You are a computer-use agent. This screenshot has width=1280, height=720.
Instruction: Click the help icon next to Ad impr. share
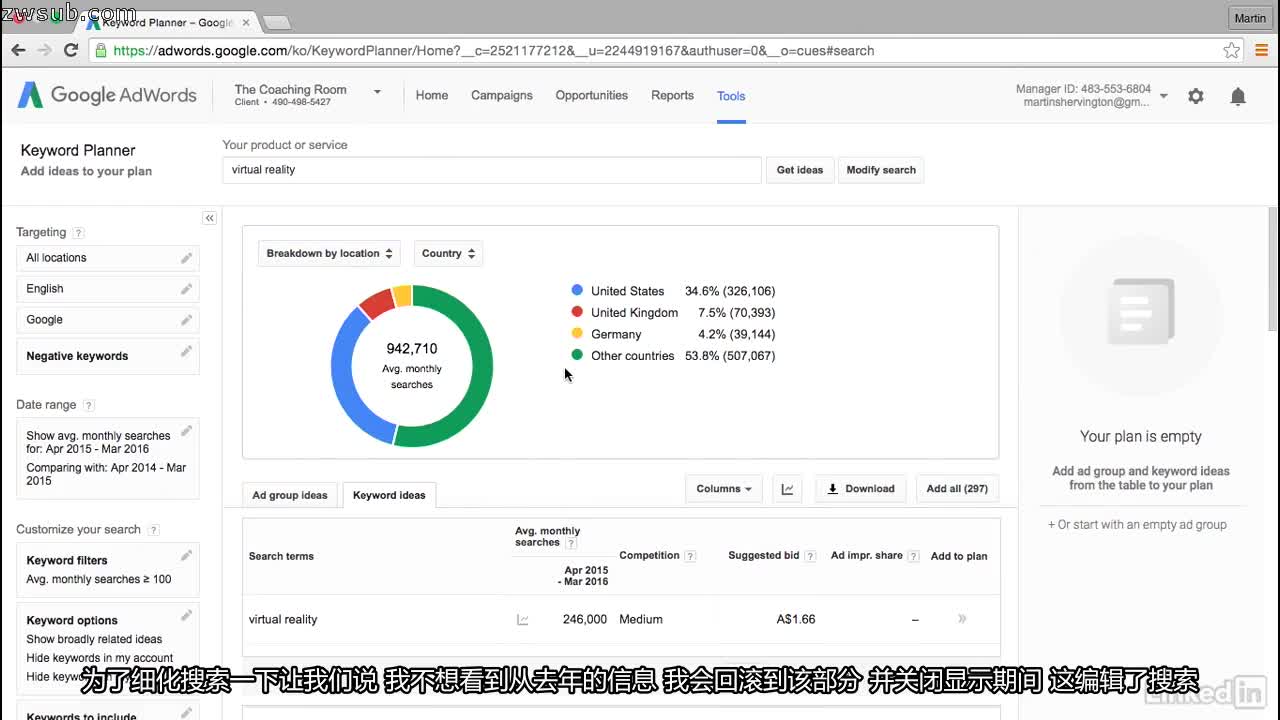(x=913, y=556)
